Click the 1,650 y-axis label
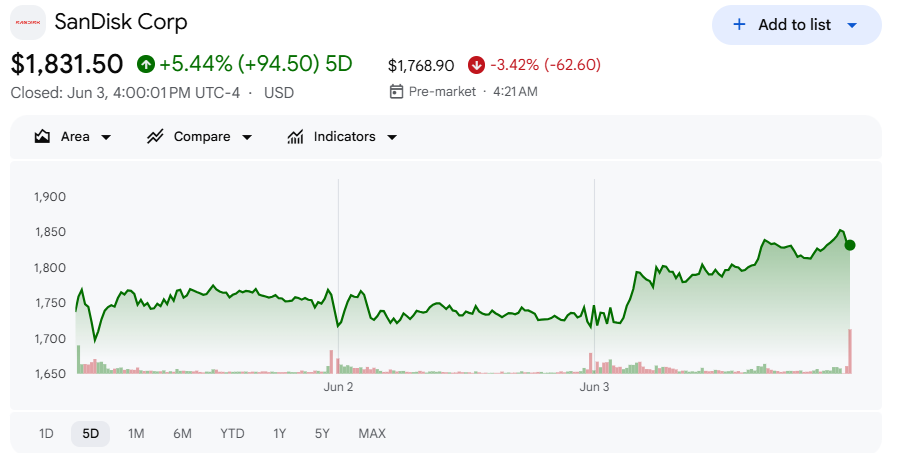Viewport: 899px width, 453px height. point(50,374)
